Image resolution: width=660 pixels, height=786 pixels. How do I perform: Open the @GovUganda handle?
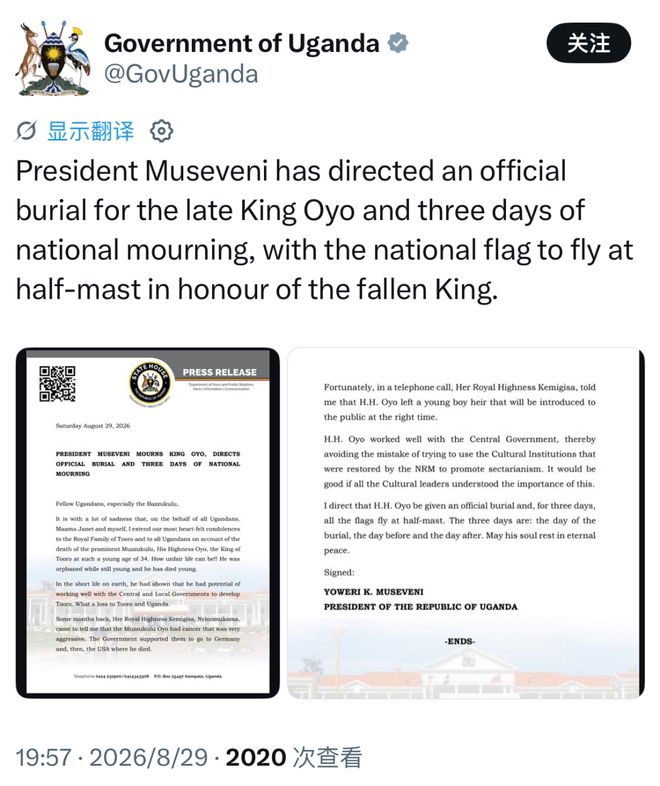(x=181, y=74)
